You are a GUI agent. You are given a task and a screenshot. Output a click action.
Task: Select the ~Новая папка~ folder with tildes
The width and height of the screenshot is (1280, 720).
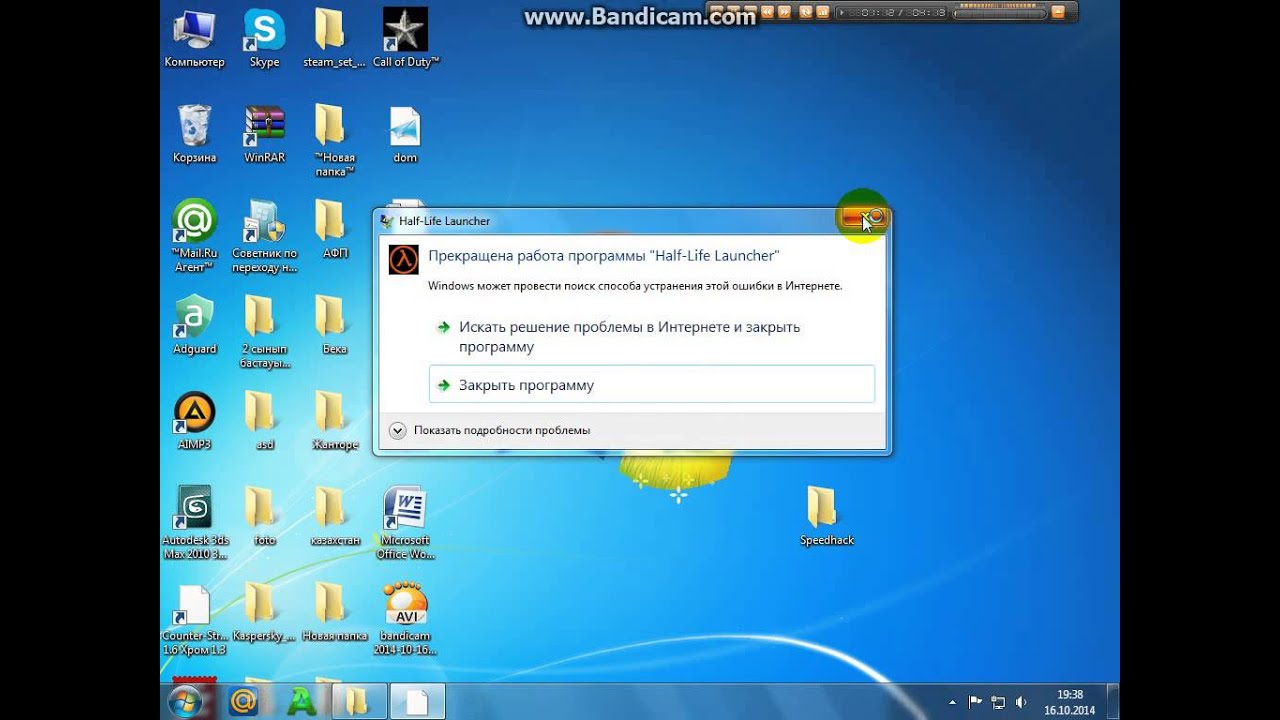334,140
